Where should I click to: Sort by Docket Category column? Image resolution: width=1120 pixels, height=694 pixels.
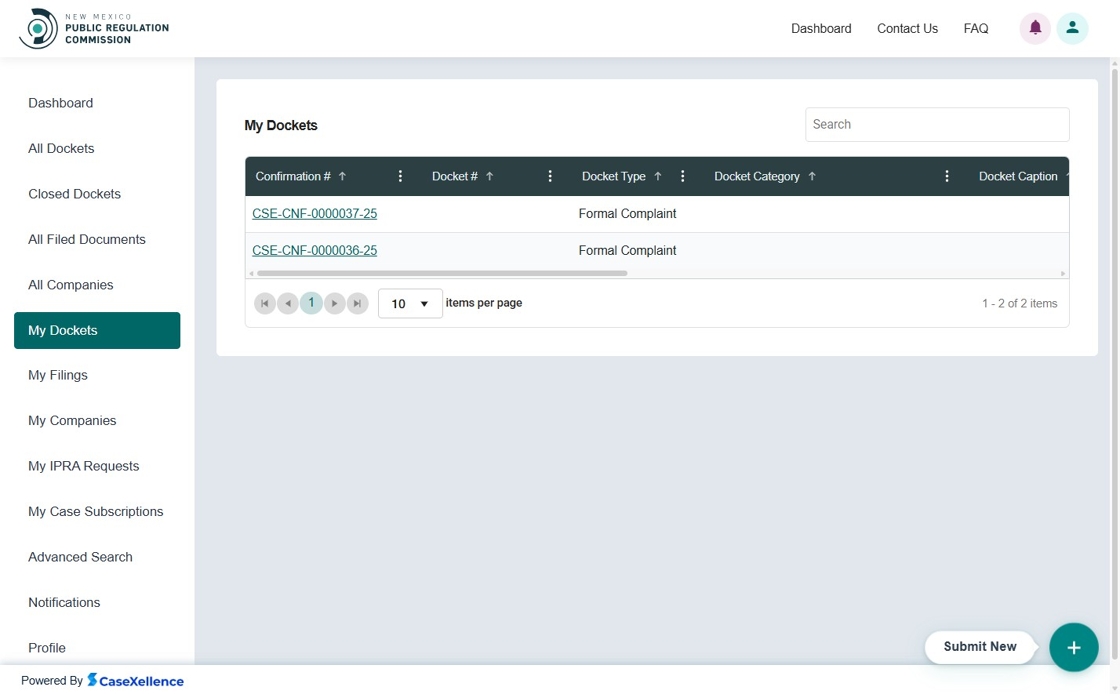tap(764, 176)
